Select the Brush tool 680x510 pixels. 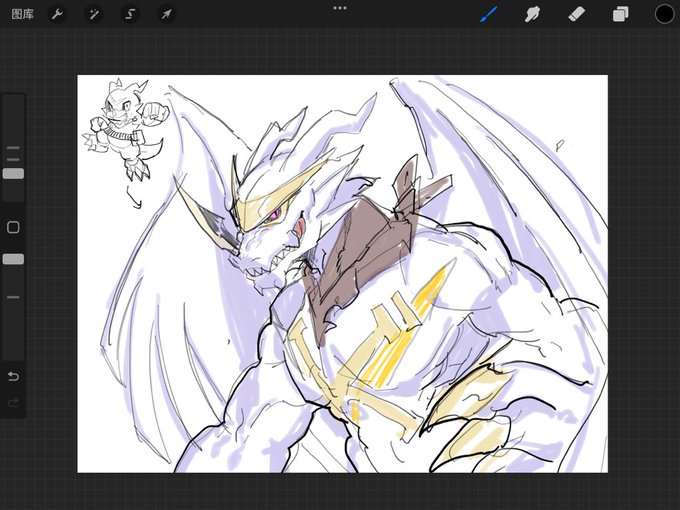(489, 14)
